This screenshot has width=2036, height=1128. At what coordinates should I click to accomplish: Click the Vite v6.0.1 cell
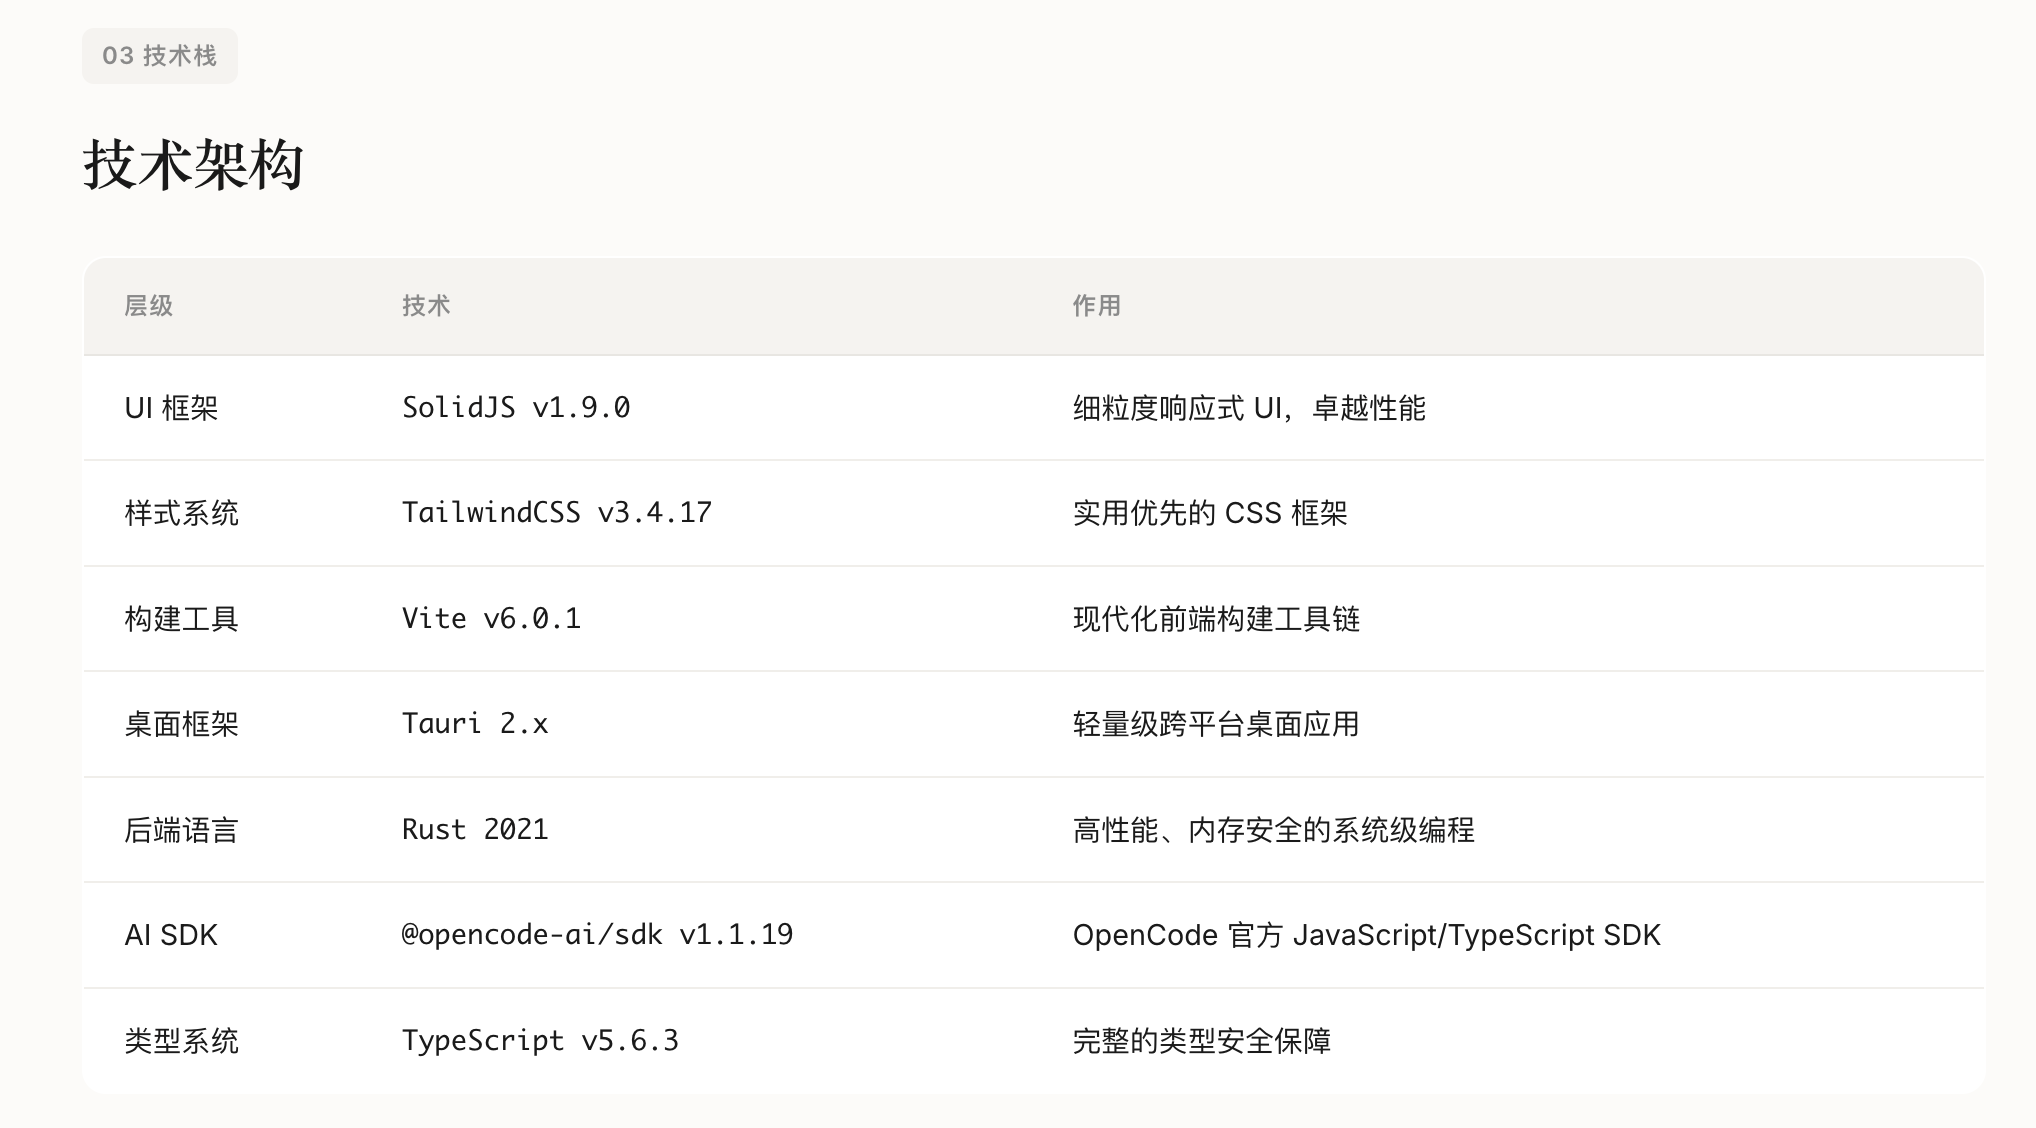click(491, 619)
